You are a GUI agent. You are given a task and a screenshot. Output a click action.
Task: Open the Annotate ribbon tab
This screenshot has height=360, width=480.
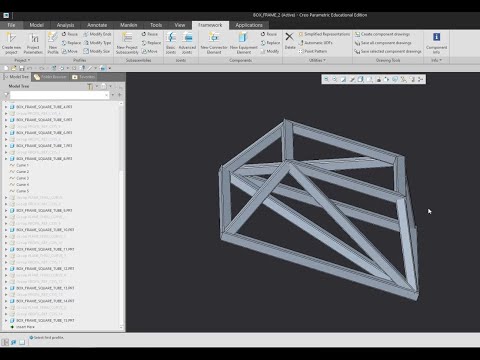pyautogui.click(x=97, y=25)
